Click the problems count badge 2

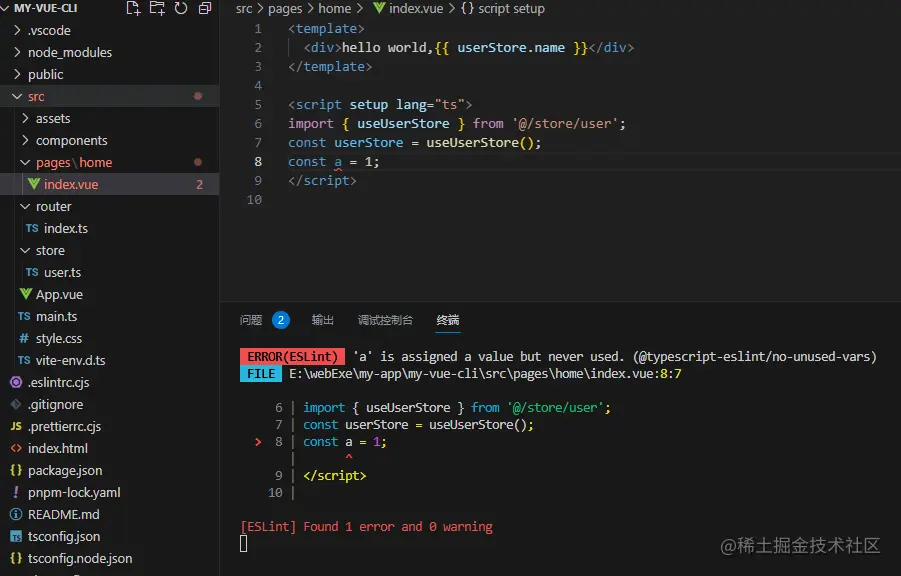tap(280, 320)
